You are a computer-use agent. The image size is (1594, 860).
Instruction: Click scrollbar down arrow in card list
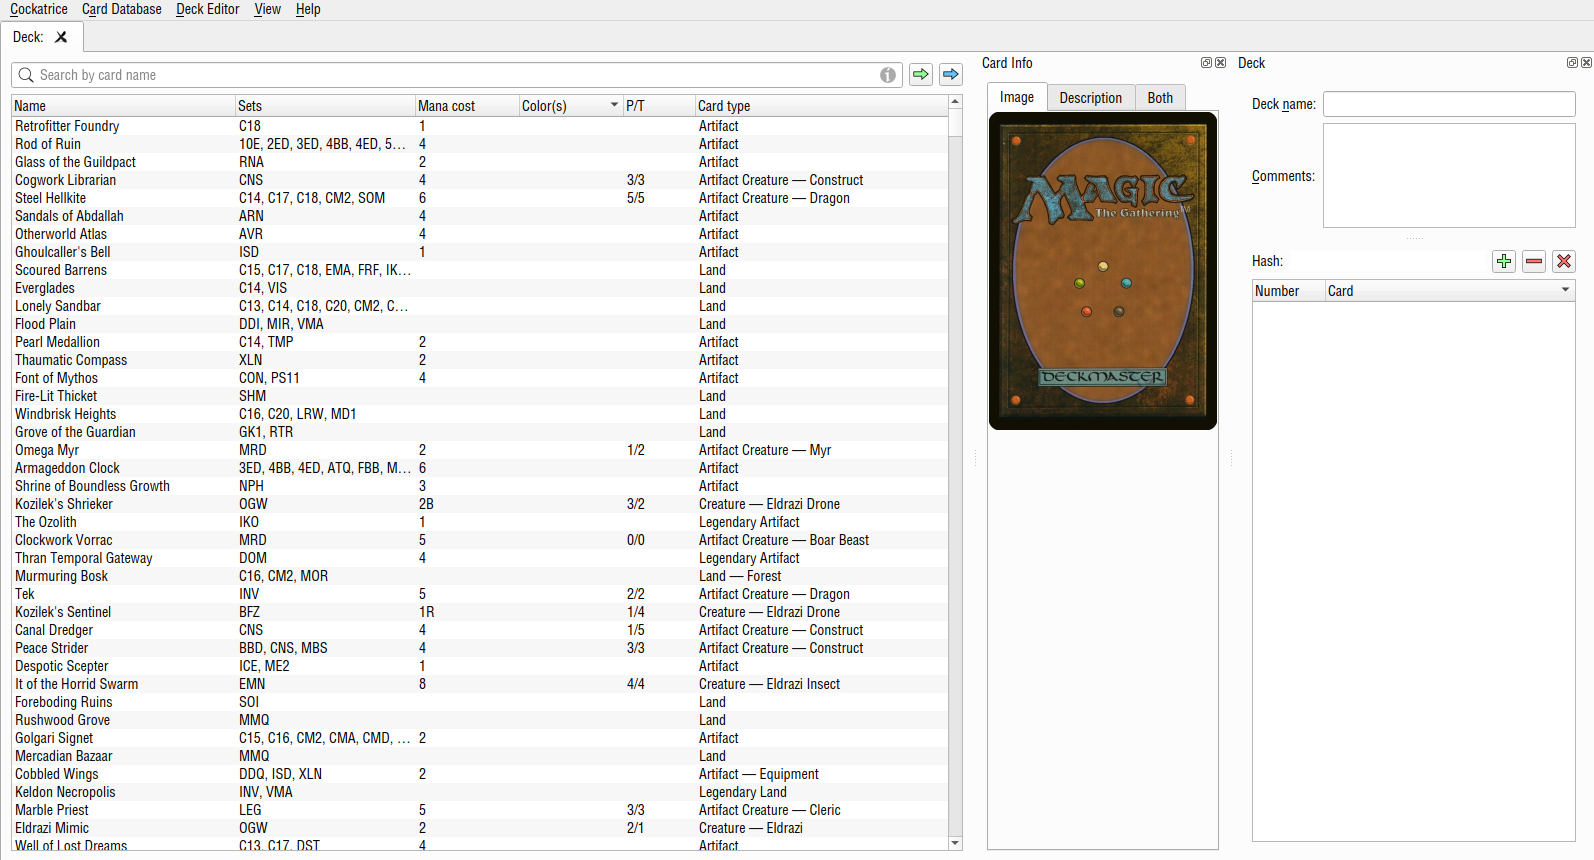(x=955, y=844)
